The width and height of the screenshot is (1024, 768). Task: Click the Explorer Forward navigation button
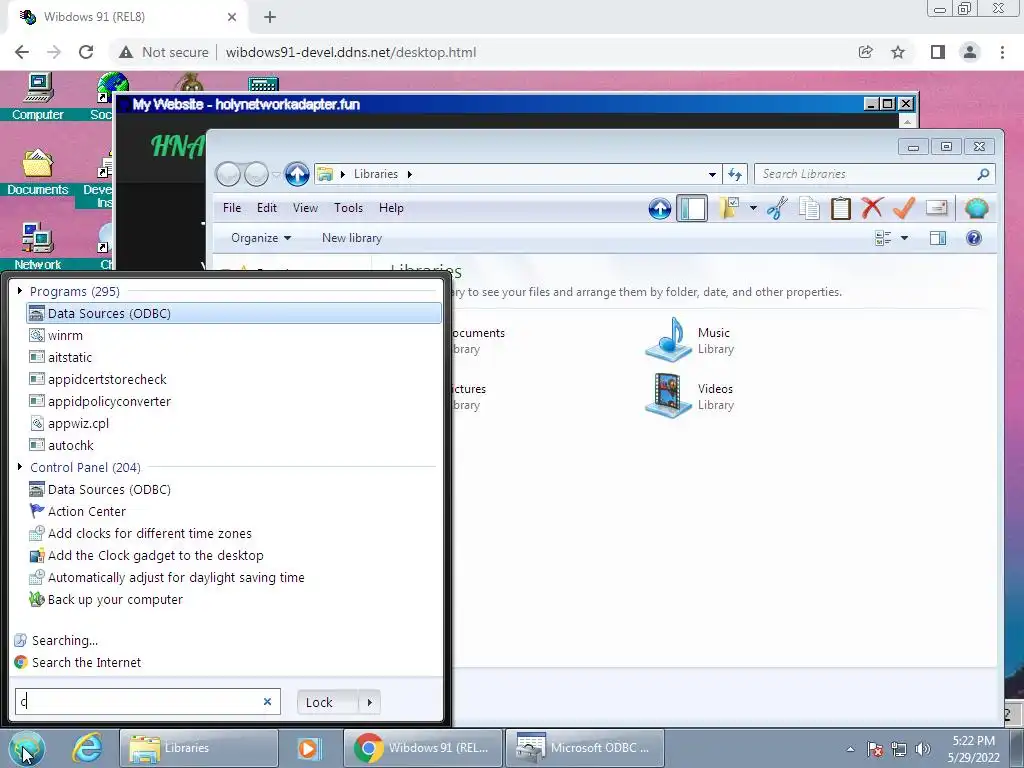256,174
